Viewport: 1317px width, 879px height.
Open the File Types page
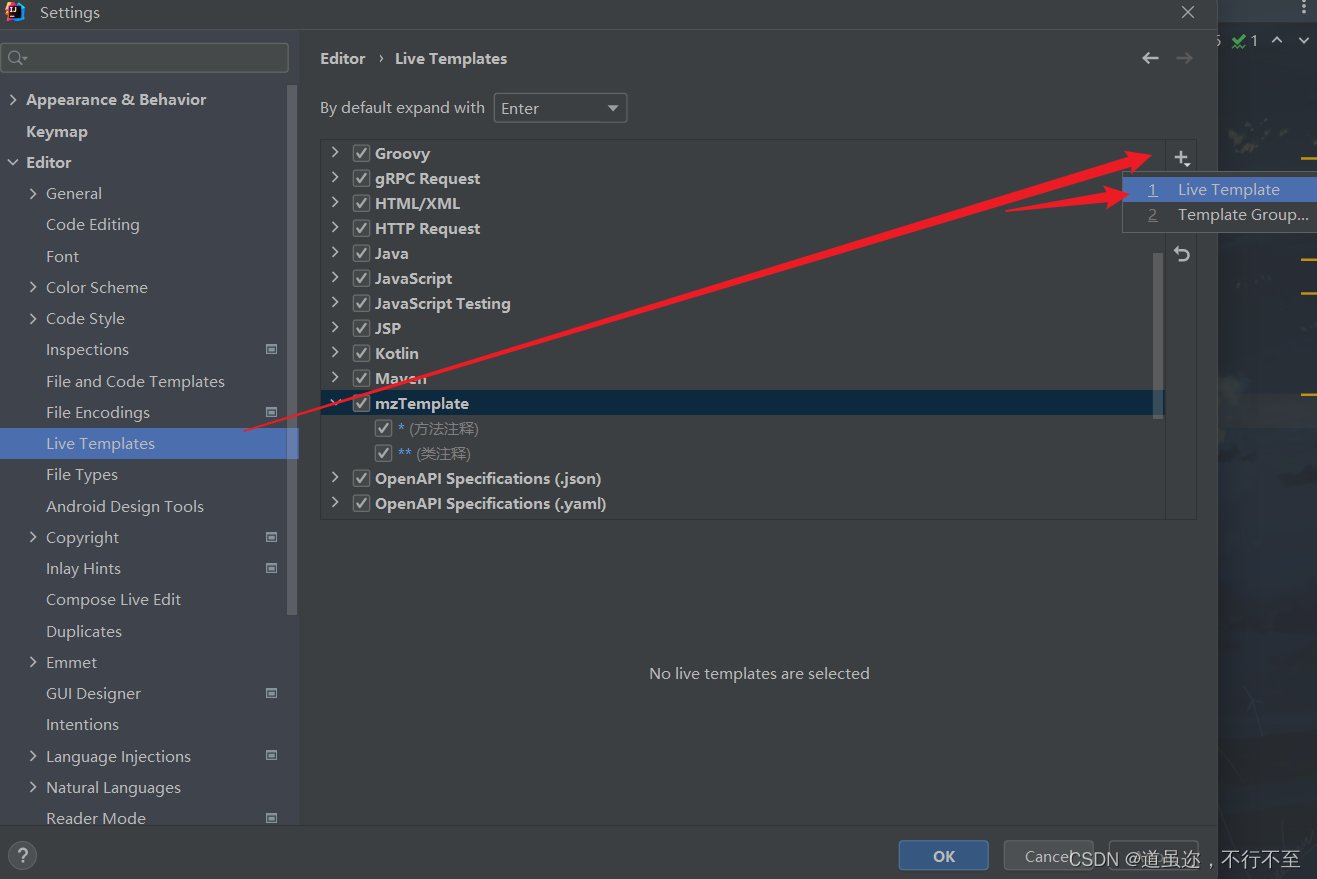[82, 474]
